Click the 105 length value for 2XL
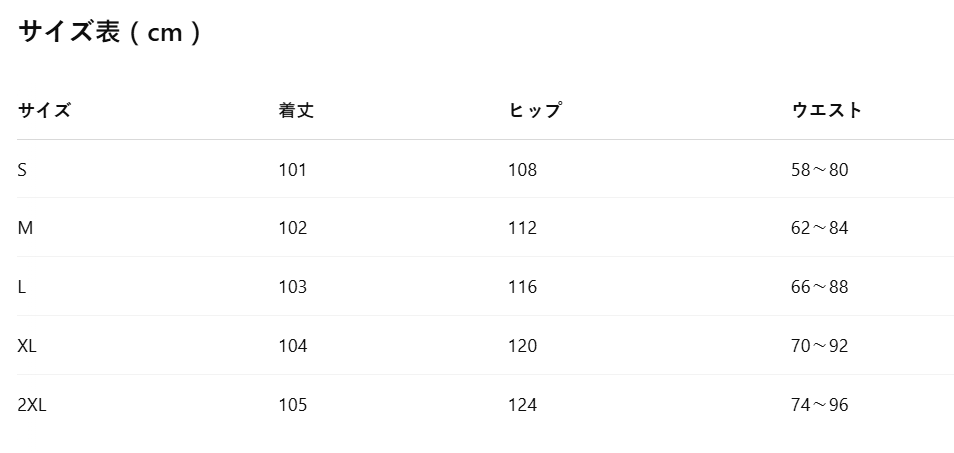Screen dimensions: 954x453 pyautogui.click(x=293, y=405)
